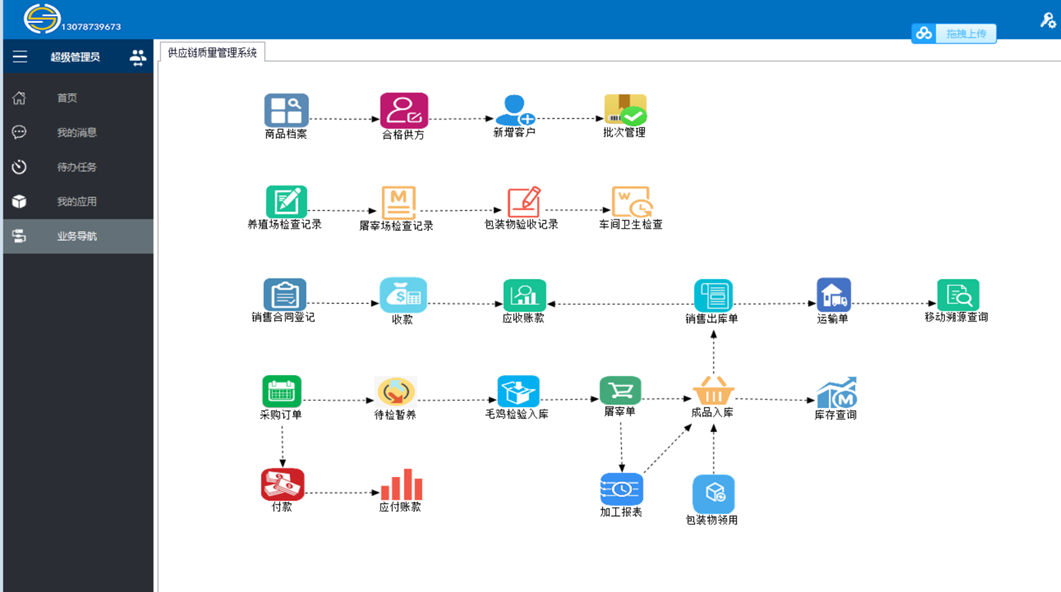The width and height of the screenshot is (1061, 592).
Task: Toggle the hamburger sidebar menu
Action: pos(20,57)
